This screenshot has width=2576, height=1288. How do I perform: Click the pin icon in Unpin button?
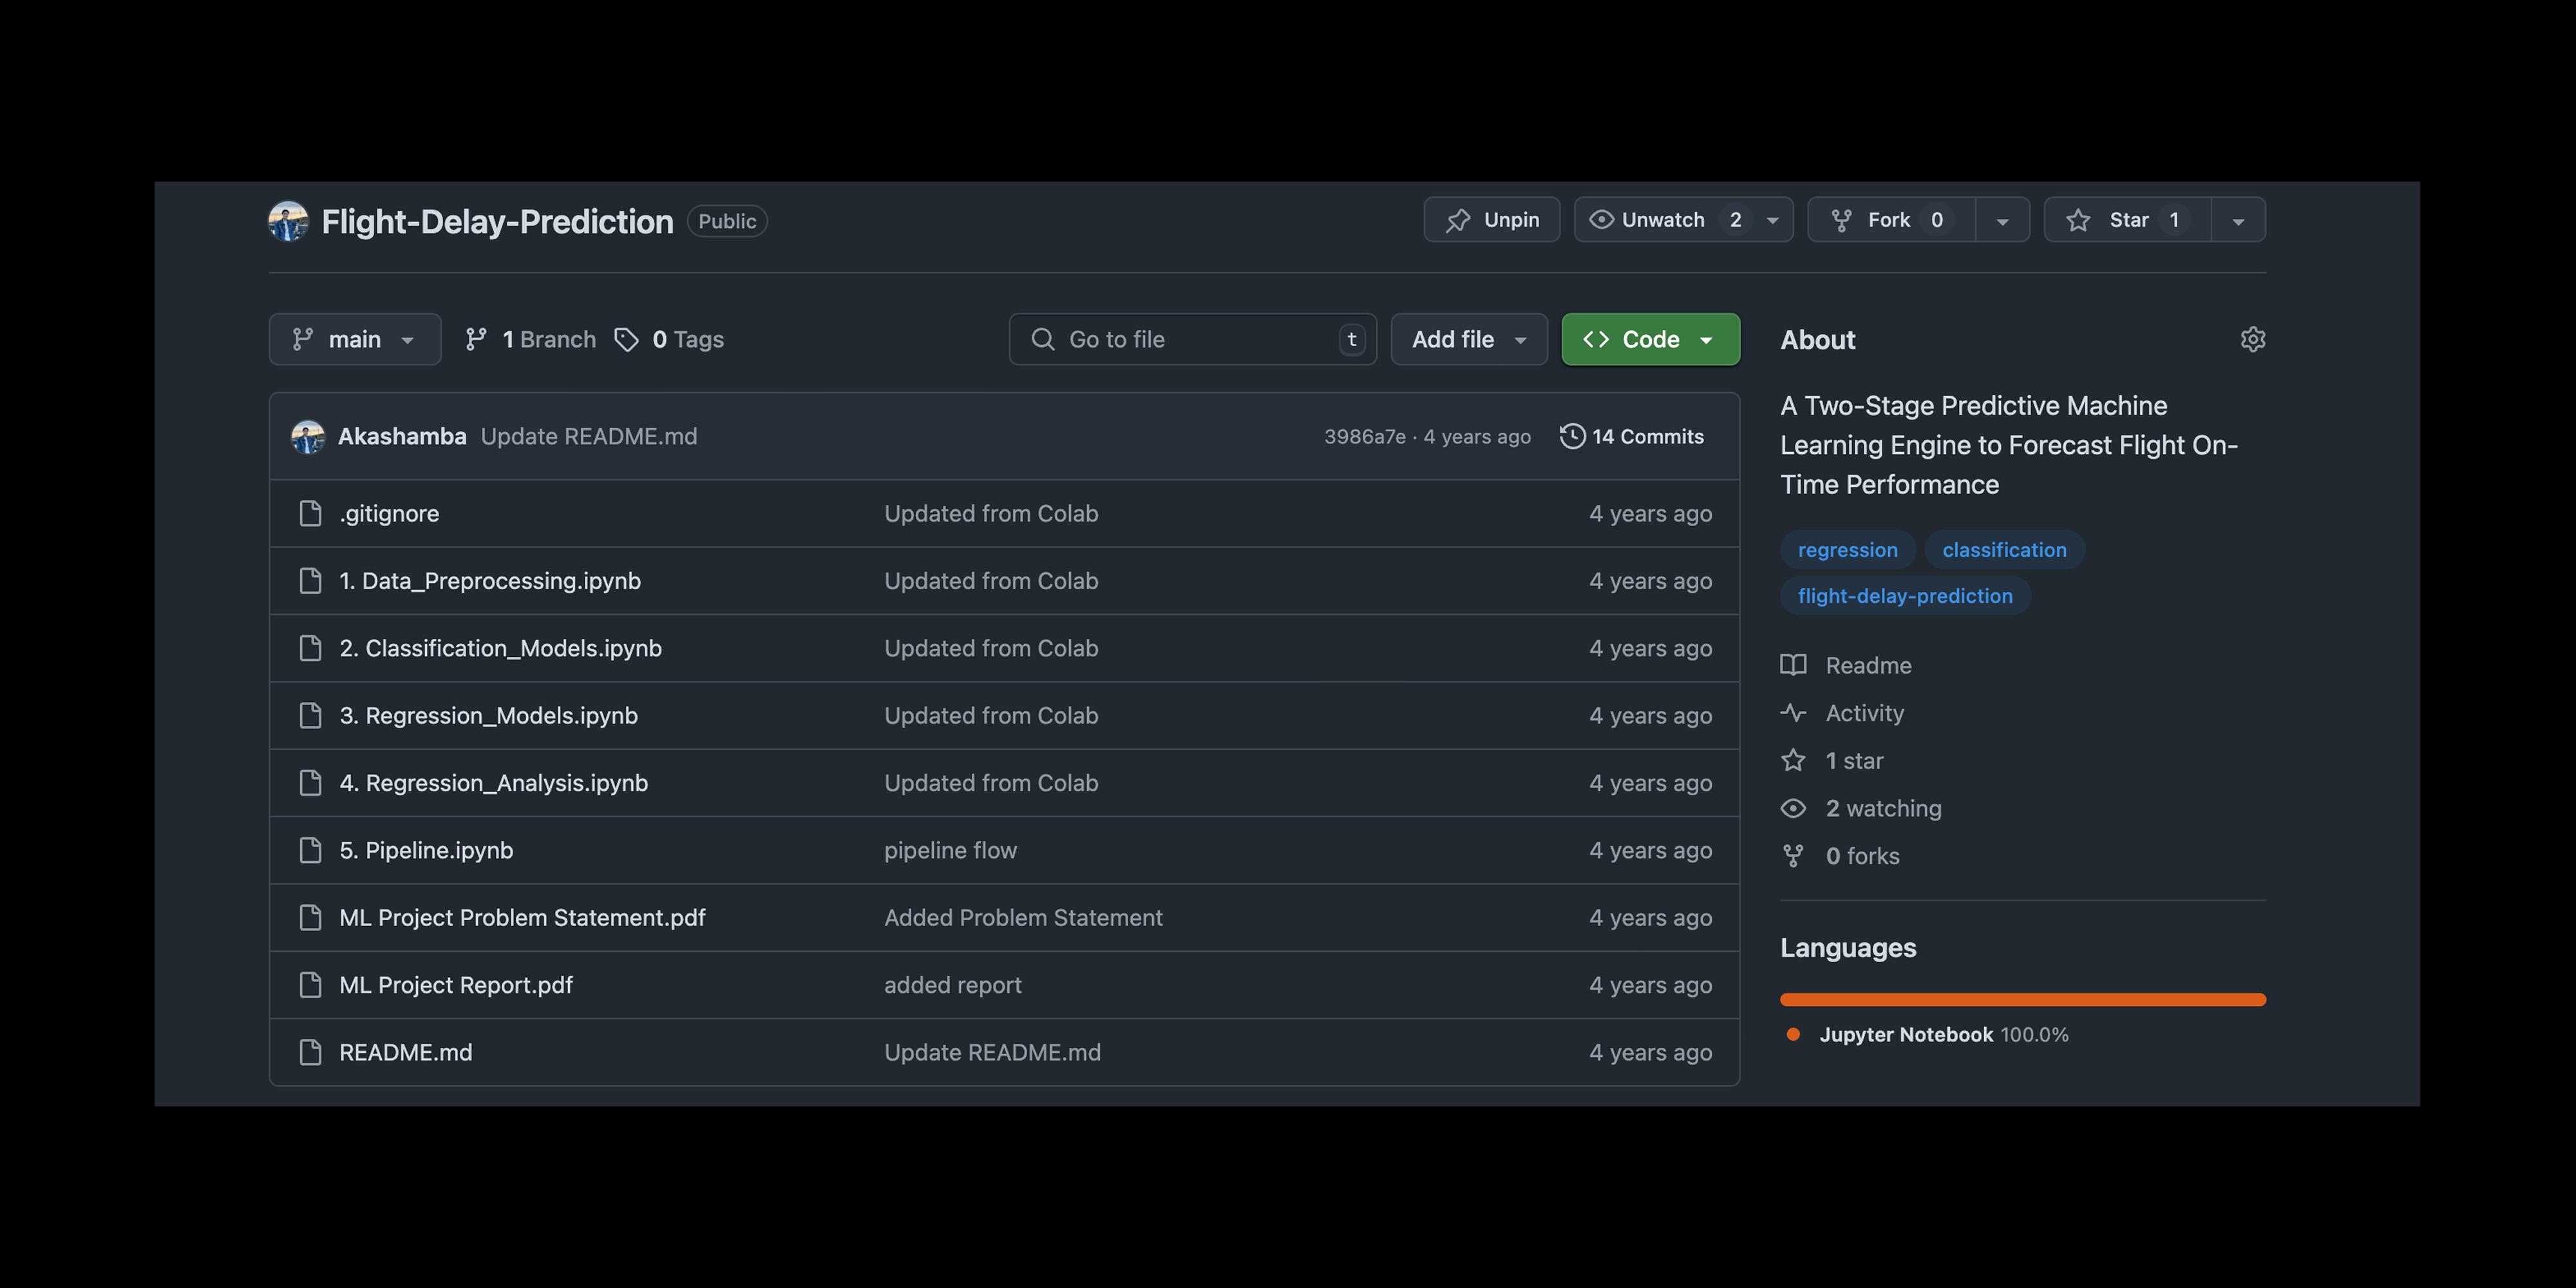(1458, 220)
